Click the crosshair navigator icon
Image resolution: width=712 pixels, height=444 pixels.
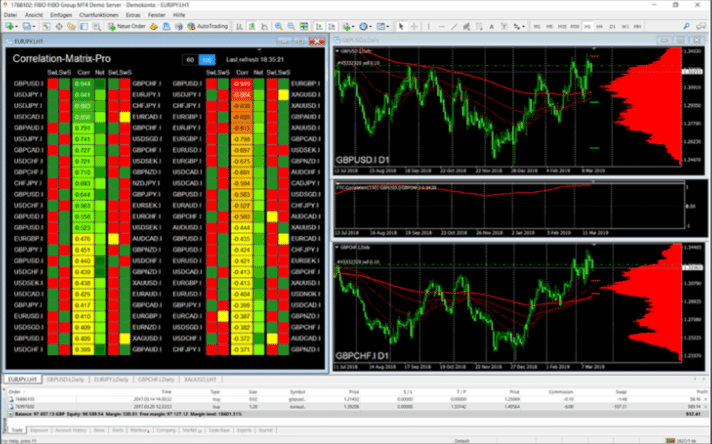(58, 27)
